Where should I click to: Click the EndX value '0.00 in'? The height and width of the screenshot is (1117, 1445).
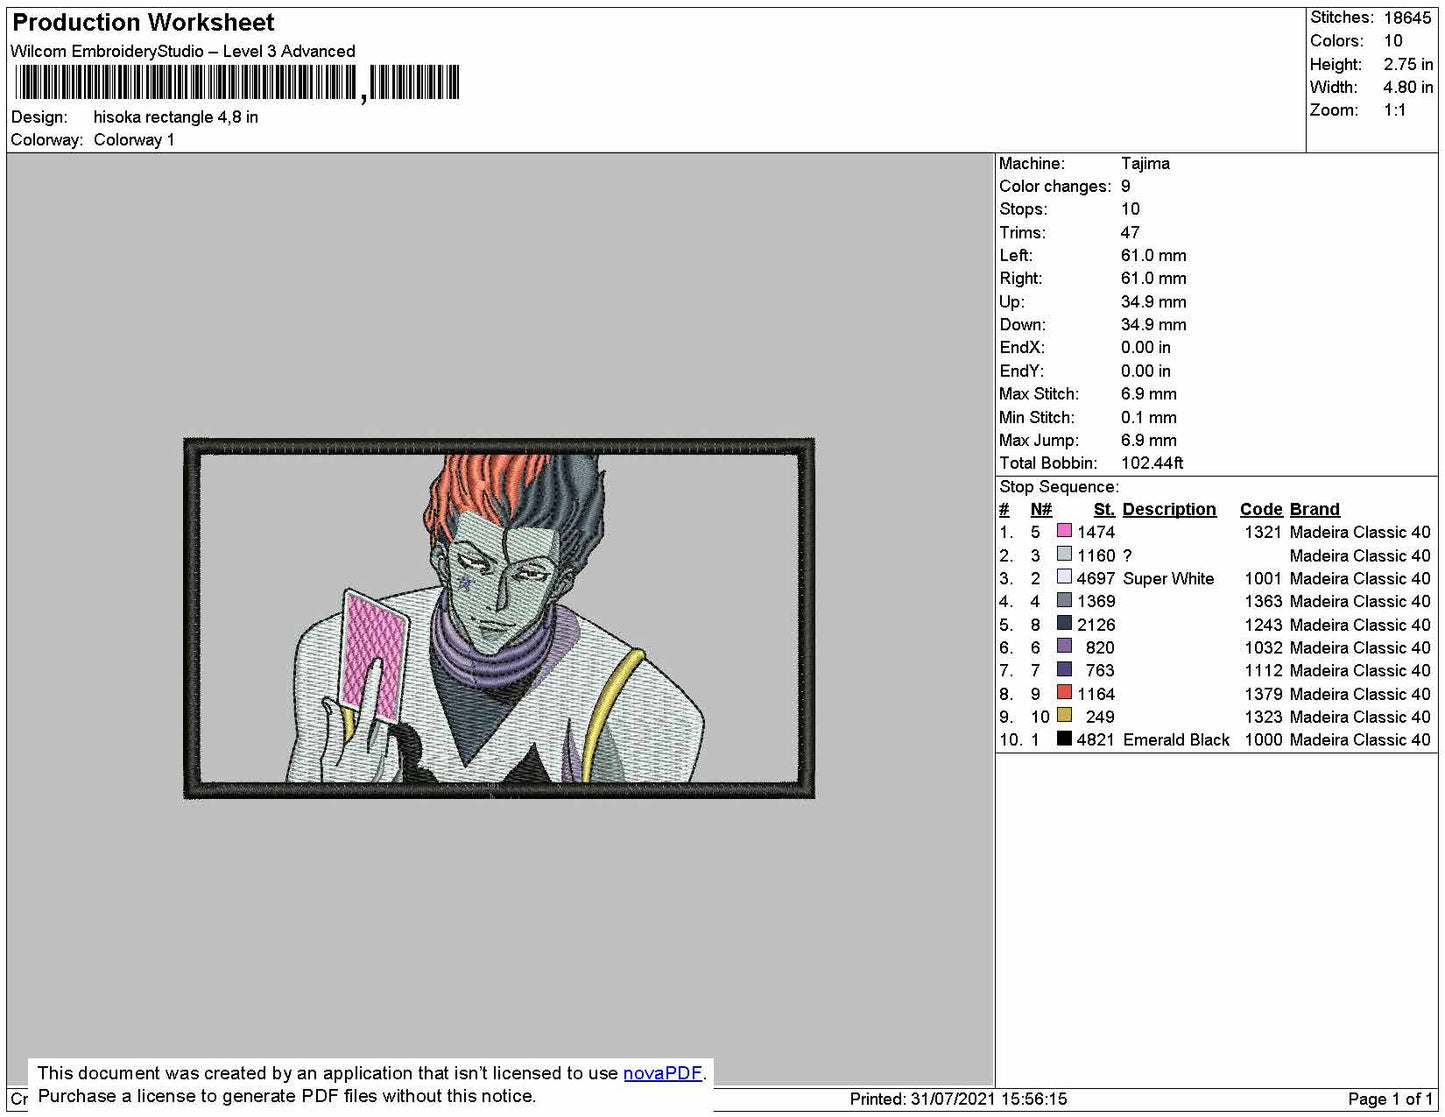(1145, 347)
